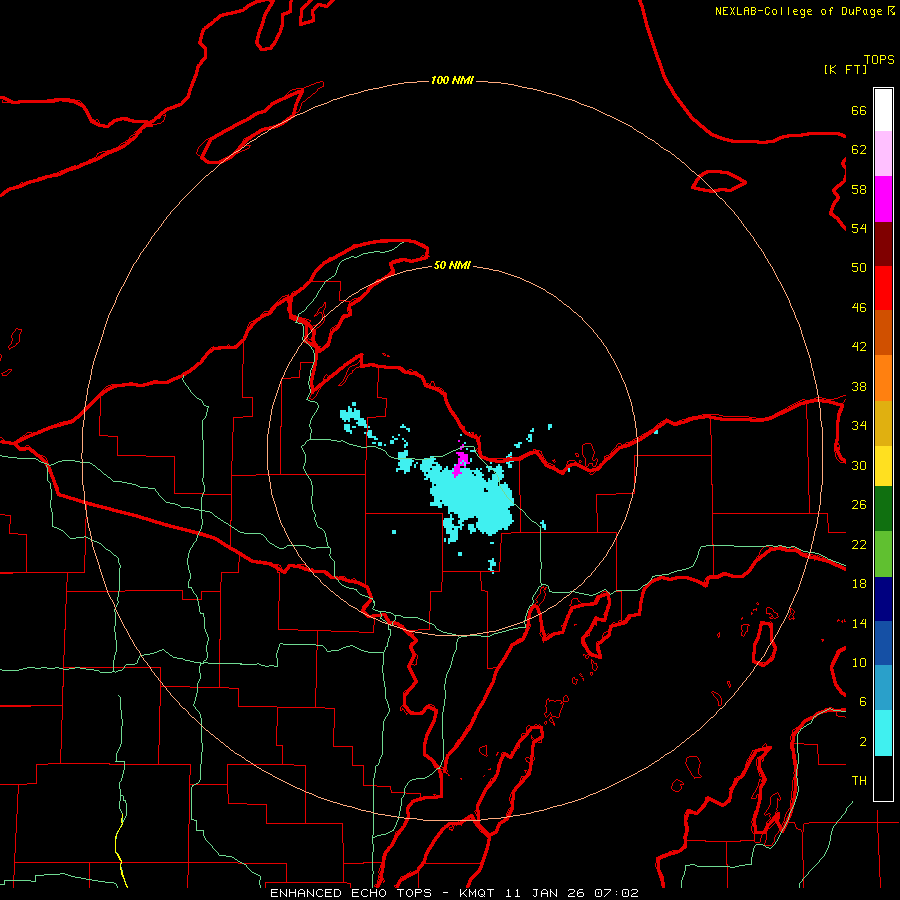900x900 pixels.
Task: Click the cyan legend swatch
Action: tap(883, 733)
